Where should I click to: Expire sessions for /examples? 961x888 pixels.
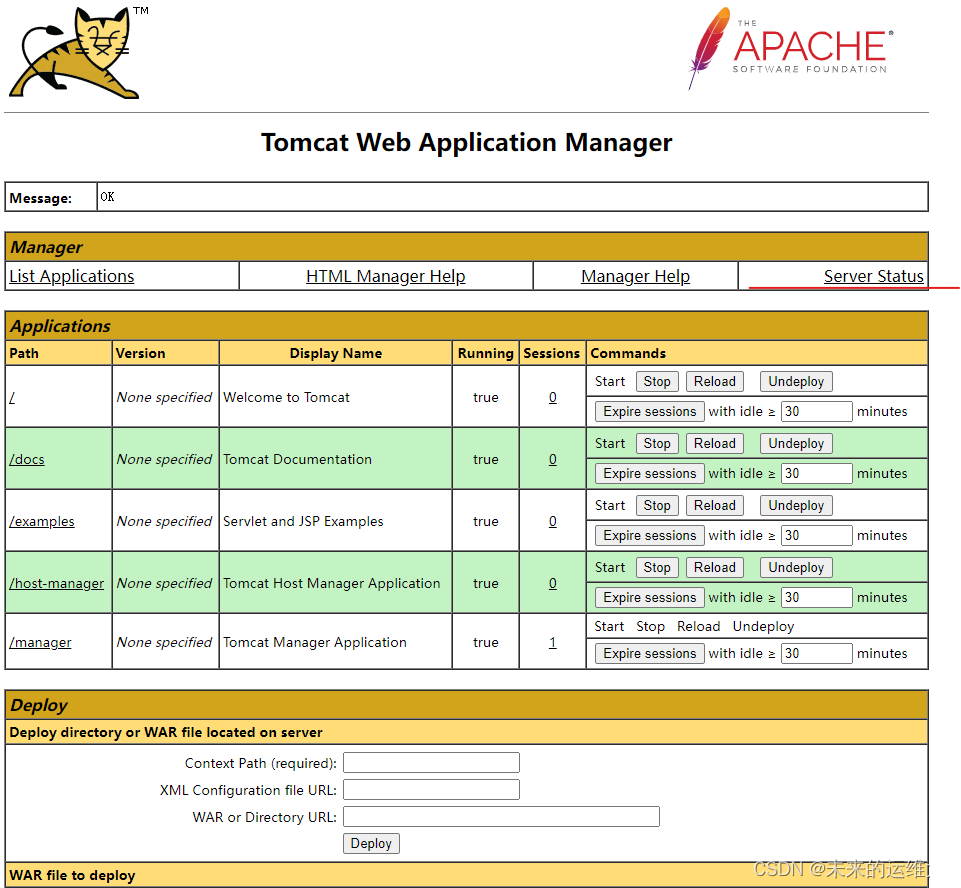click(650, 536)
